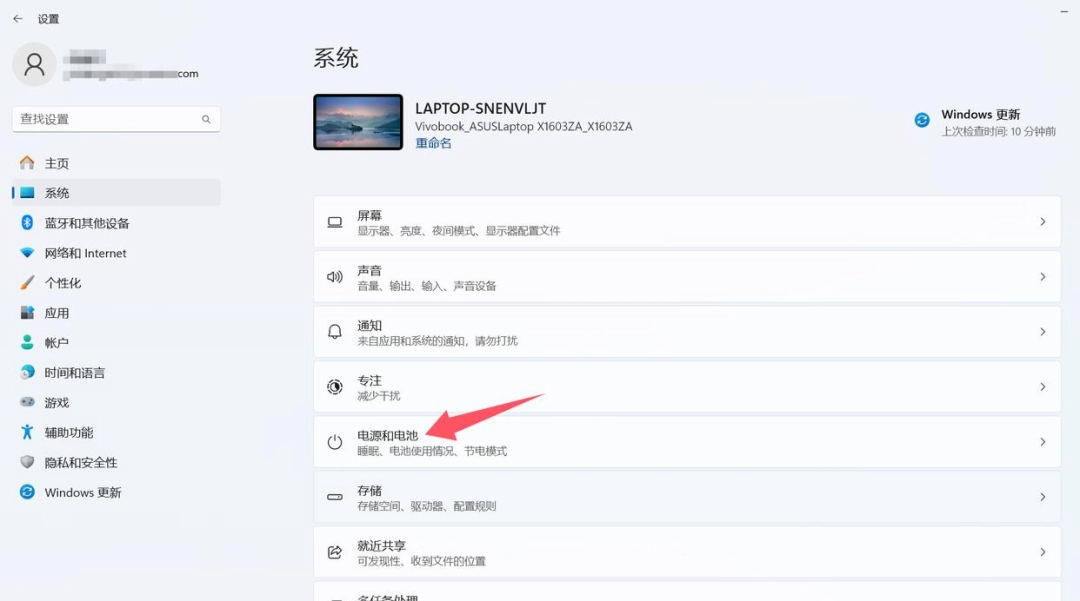Screen dimensions: 1080x601
Task: Click the 帐户 person icon
Action: (27, 342)
